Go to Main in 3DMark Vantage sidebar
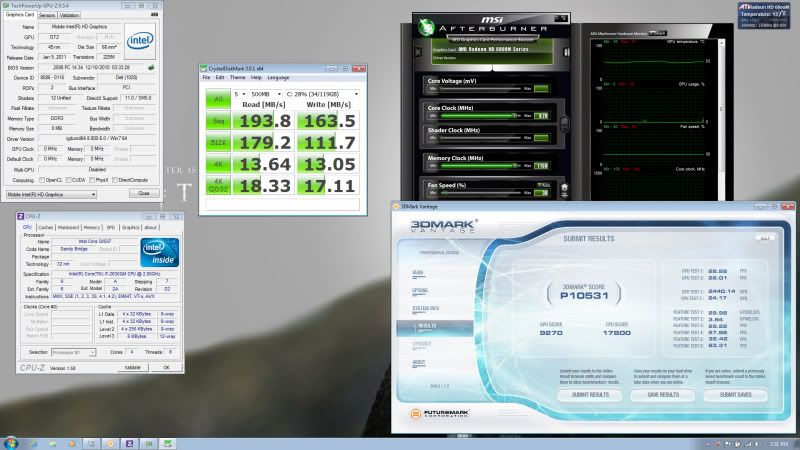This screenshot has height=450, width=800. (x=417, y=273)
